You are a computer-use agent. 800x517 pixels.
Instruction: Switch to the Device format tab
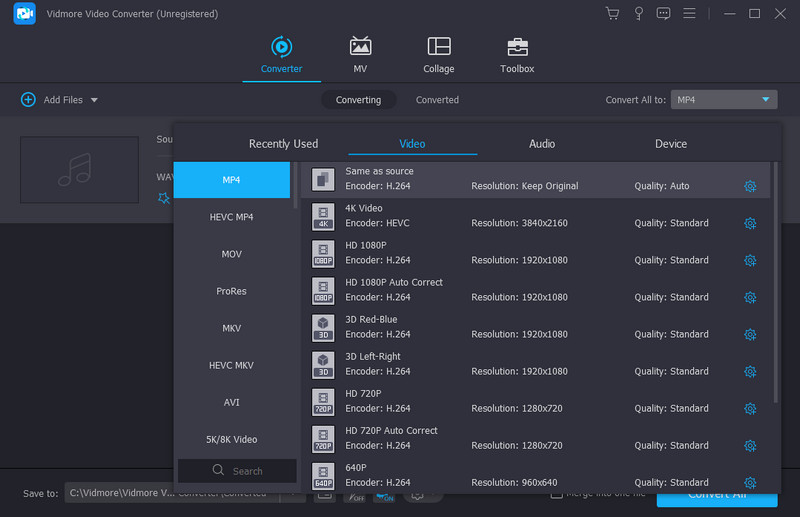click(670, 144)
